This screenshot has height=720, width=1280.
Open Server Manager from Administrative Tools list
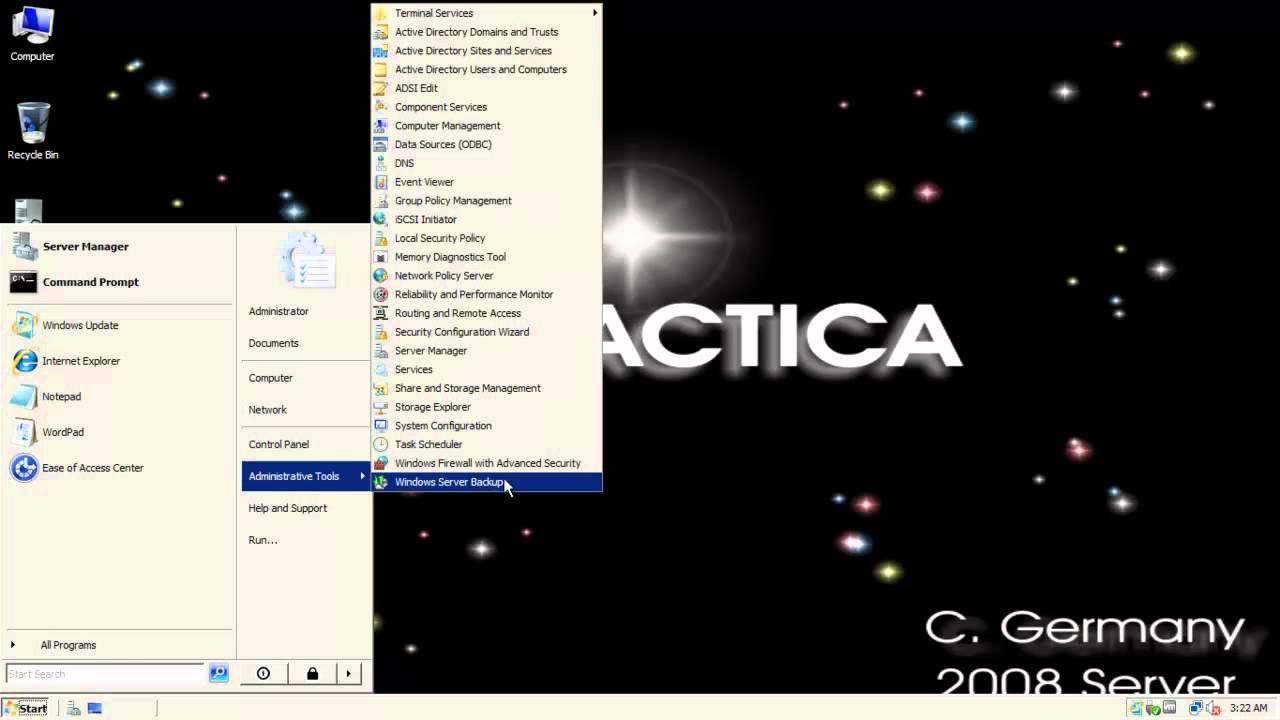(x=487, y=351)
